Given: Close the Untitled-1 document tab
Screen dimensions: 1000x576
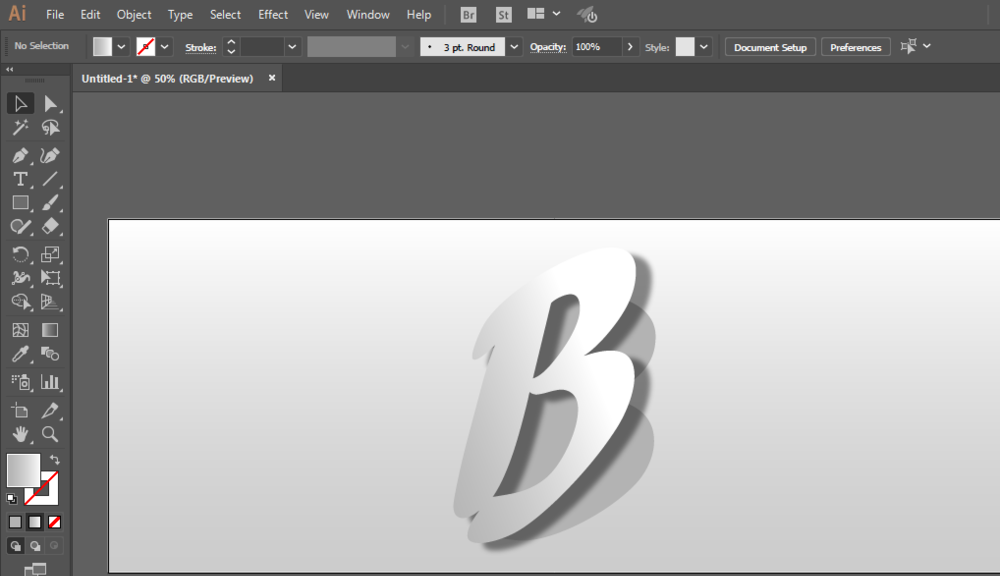Looking at the screenshot, I should coord(272,78).
